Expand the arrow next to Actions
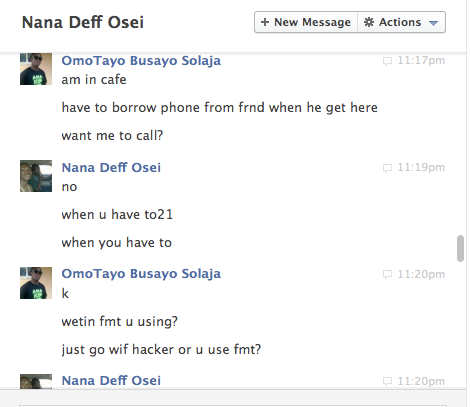The height and width of the screenshot is (407, 471). coord(433,23)
